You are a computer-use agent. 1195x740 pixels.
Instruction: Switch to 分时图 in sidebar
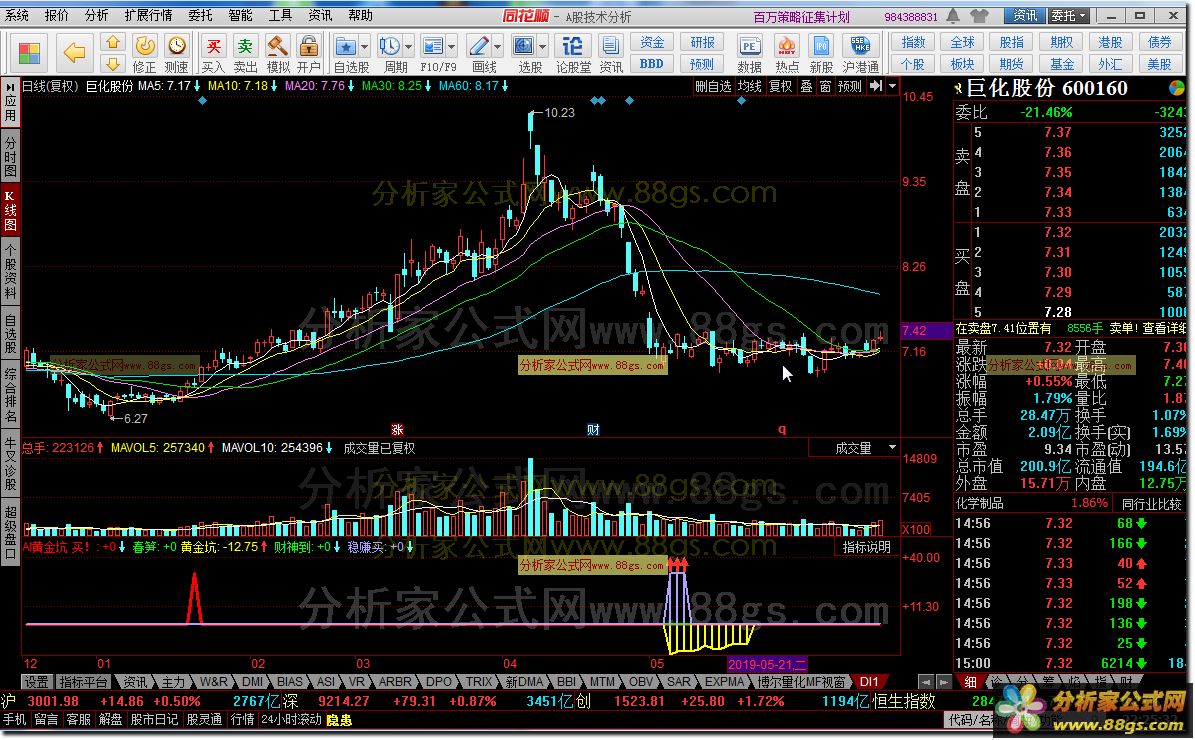pos(11,156)
